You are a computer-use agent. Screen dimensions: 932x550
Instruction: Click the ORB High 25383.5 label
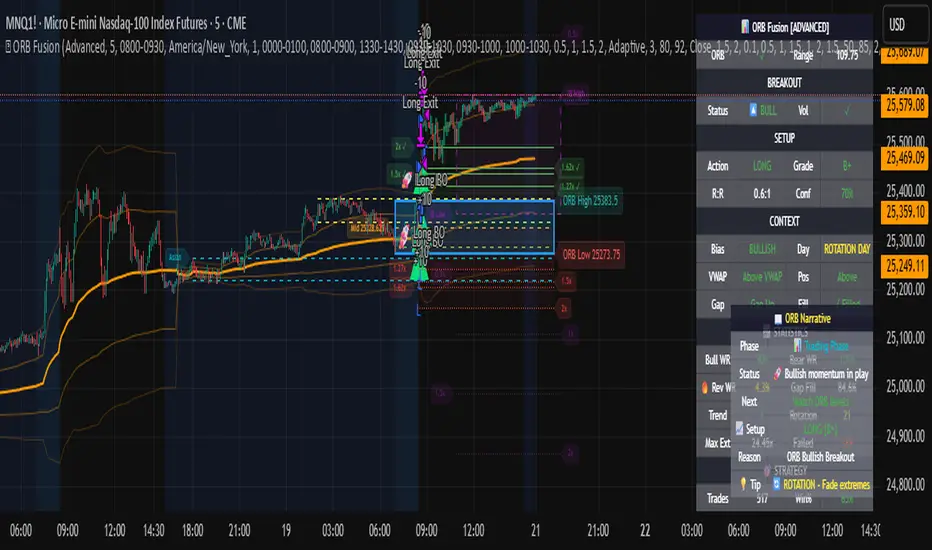[590, 201]
